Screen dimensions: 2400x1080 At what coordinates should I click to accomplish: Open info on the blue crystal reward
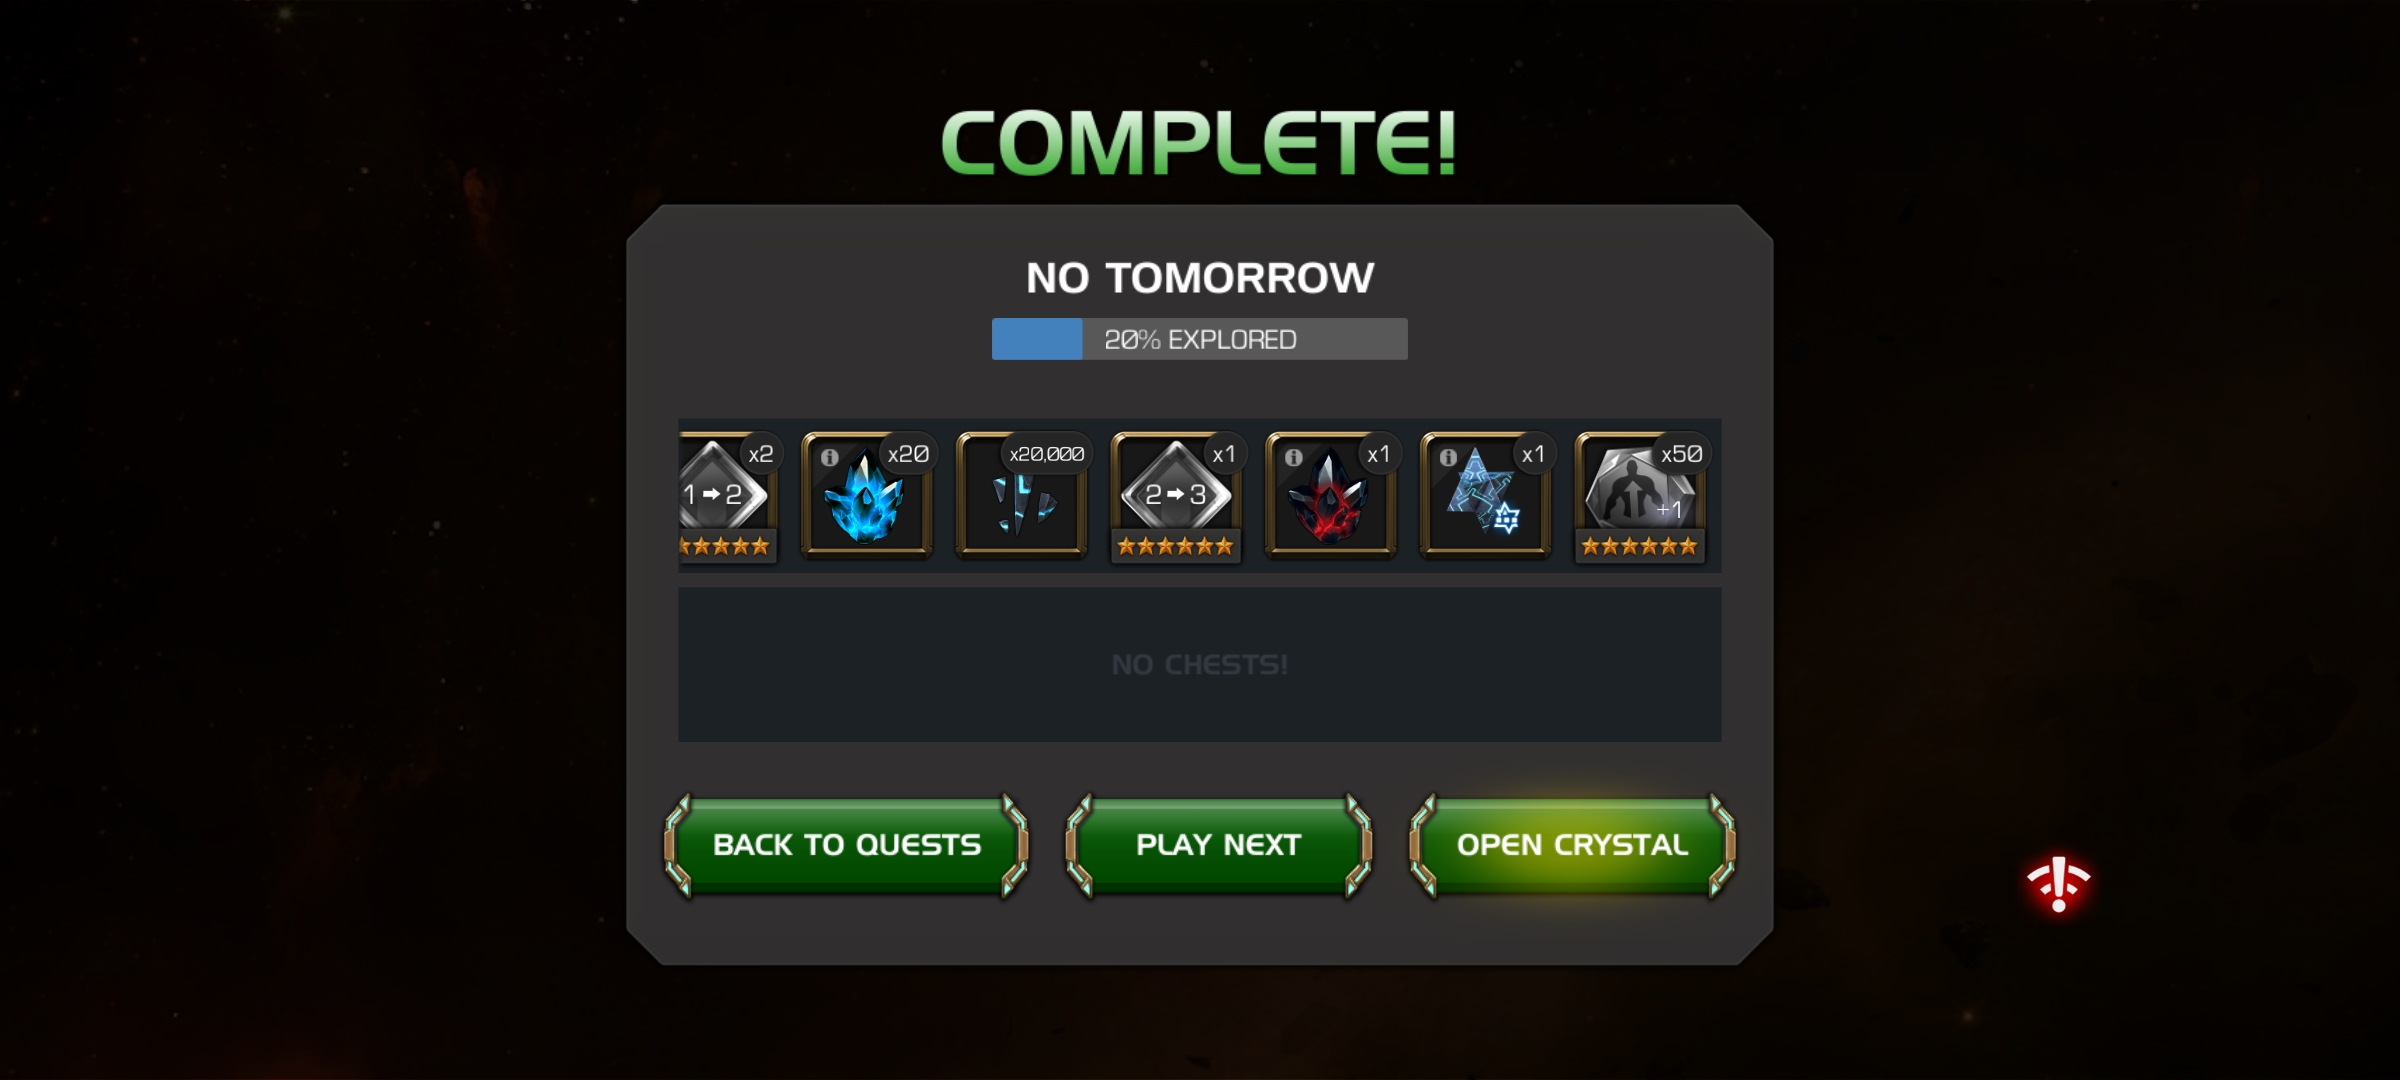pos(830,457)
